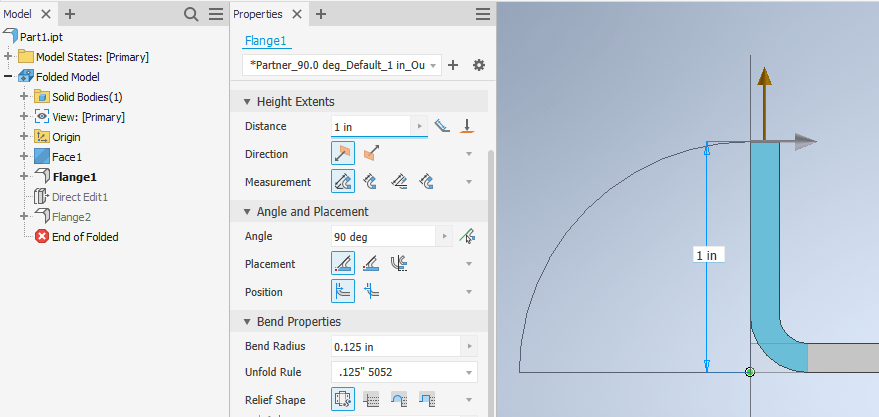Image resolution: width=879 pixels, height=417 pixels.
Task: Collapse the Height Extents section
Action: coord(247,102)
